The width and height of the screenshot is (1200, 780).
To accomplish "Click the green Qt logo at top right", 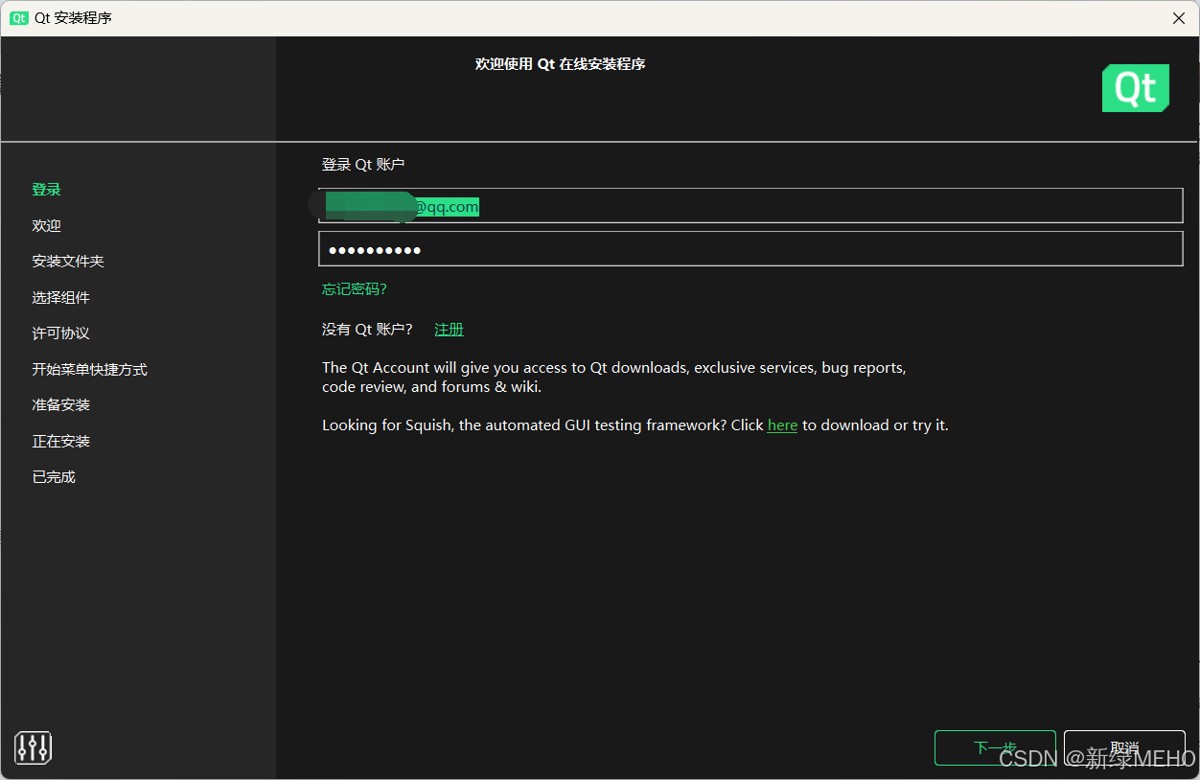I will coord(1135,88).
